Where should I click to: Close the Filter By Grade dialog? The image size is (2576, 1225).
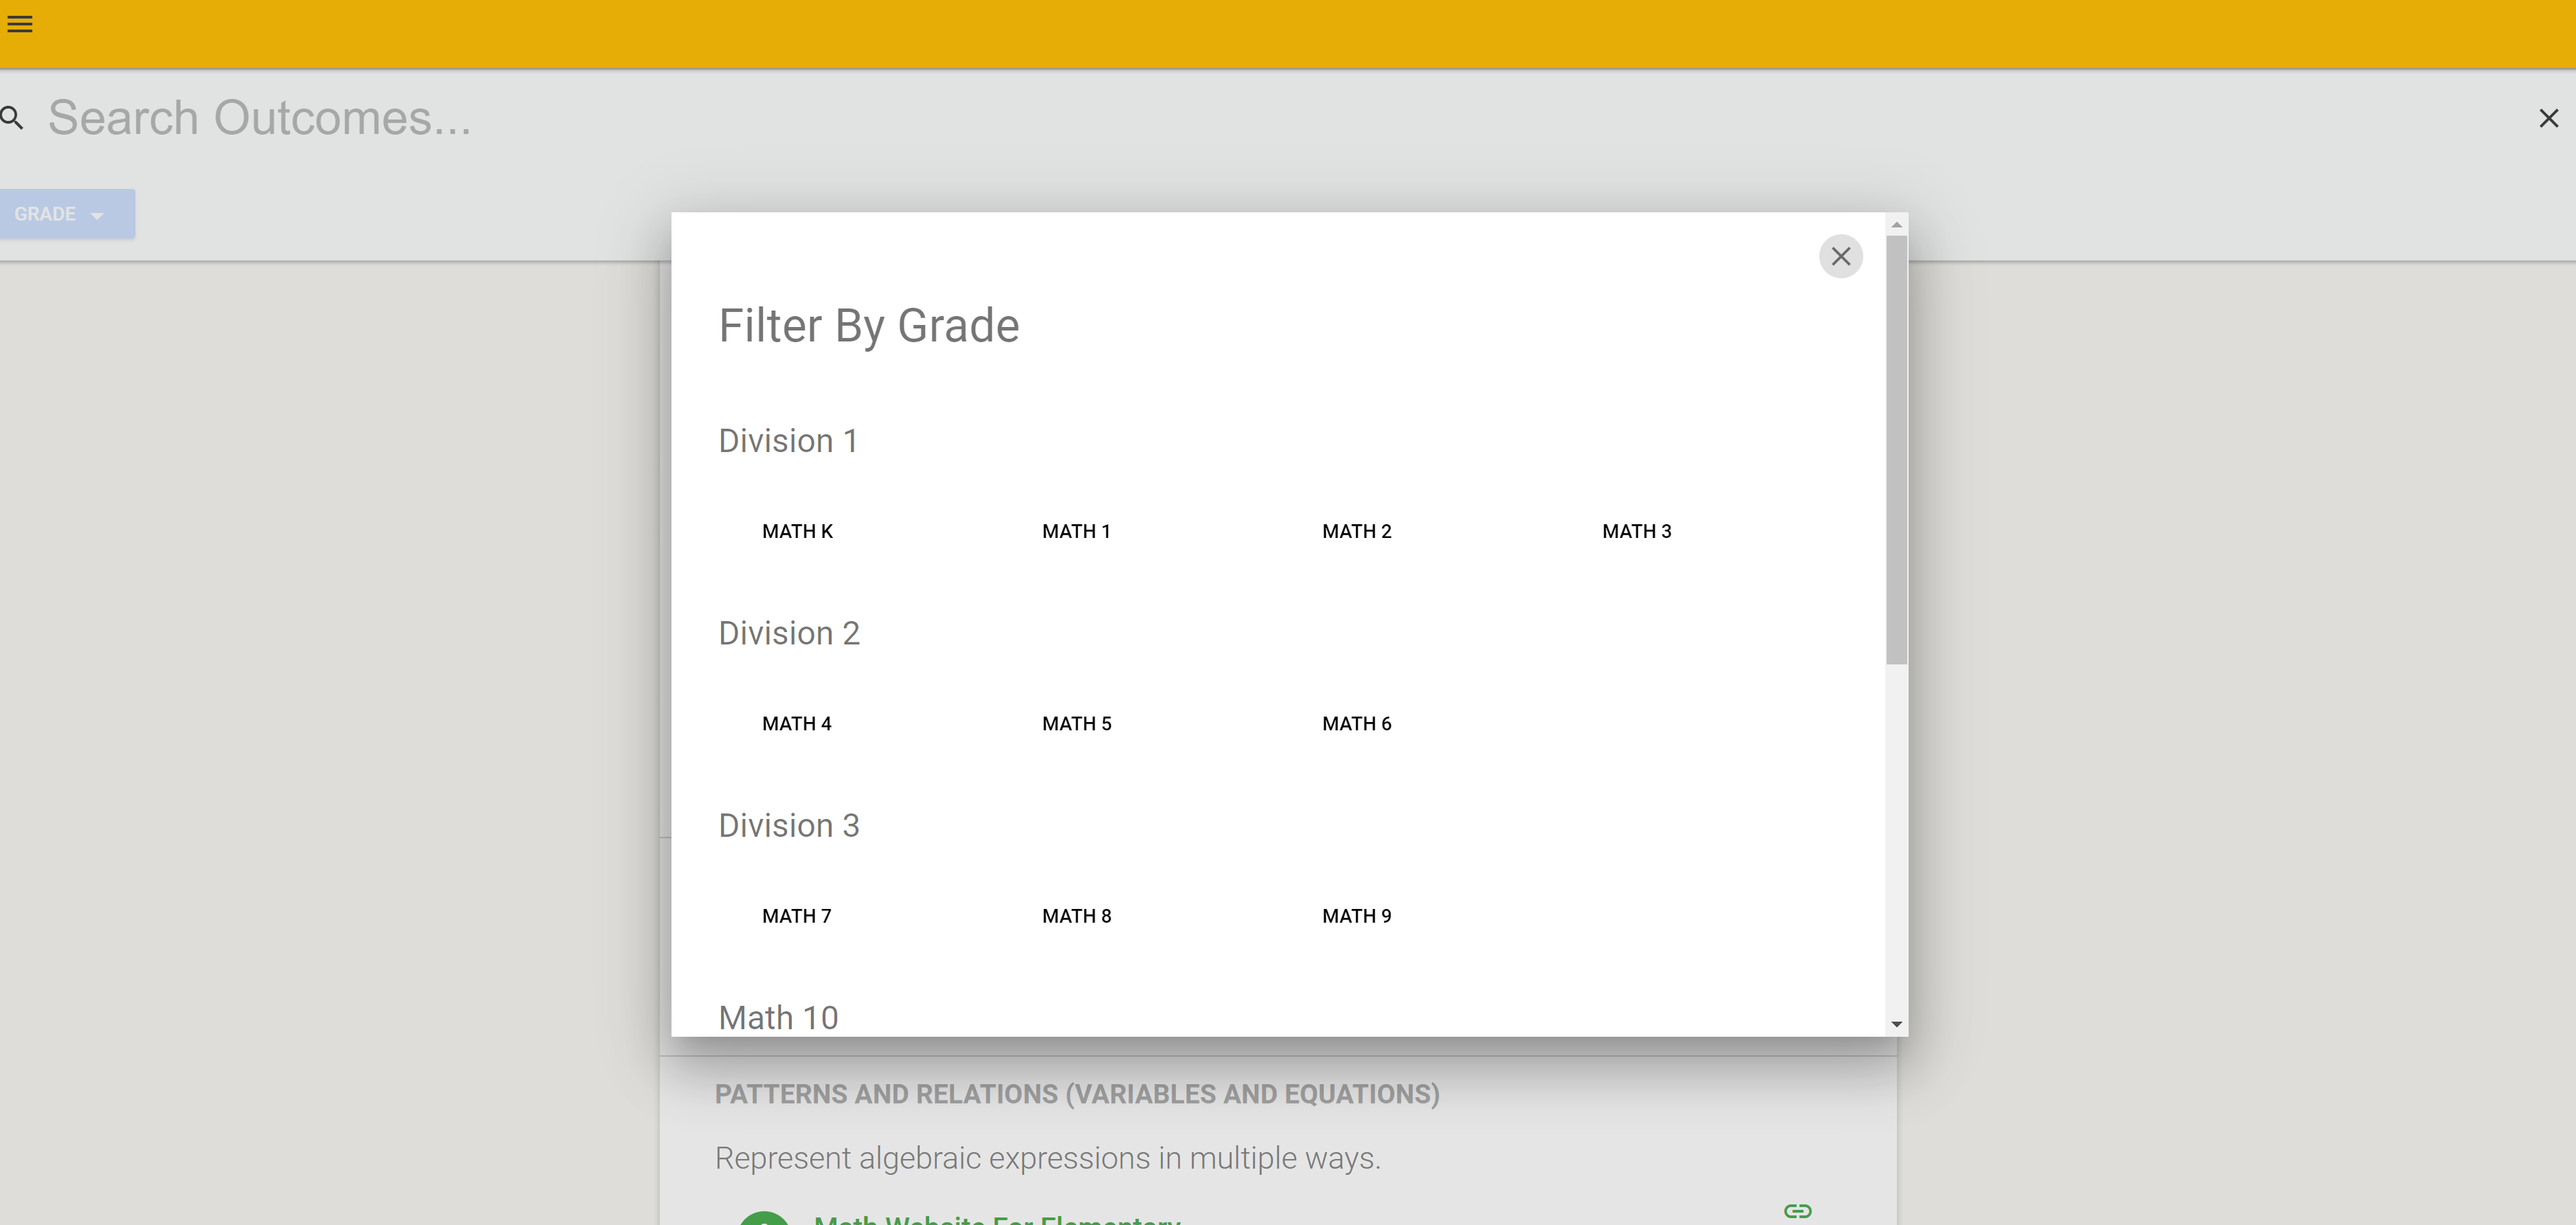click(x=1840, y=257)
